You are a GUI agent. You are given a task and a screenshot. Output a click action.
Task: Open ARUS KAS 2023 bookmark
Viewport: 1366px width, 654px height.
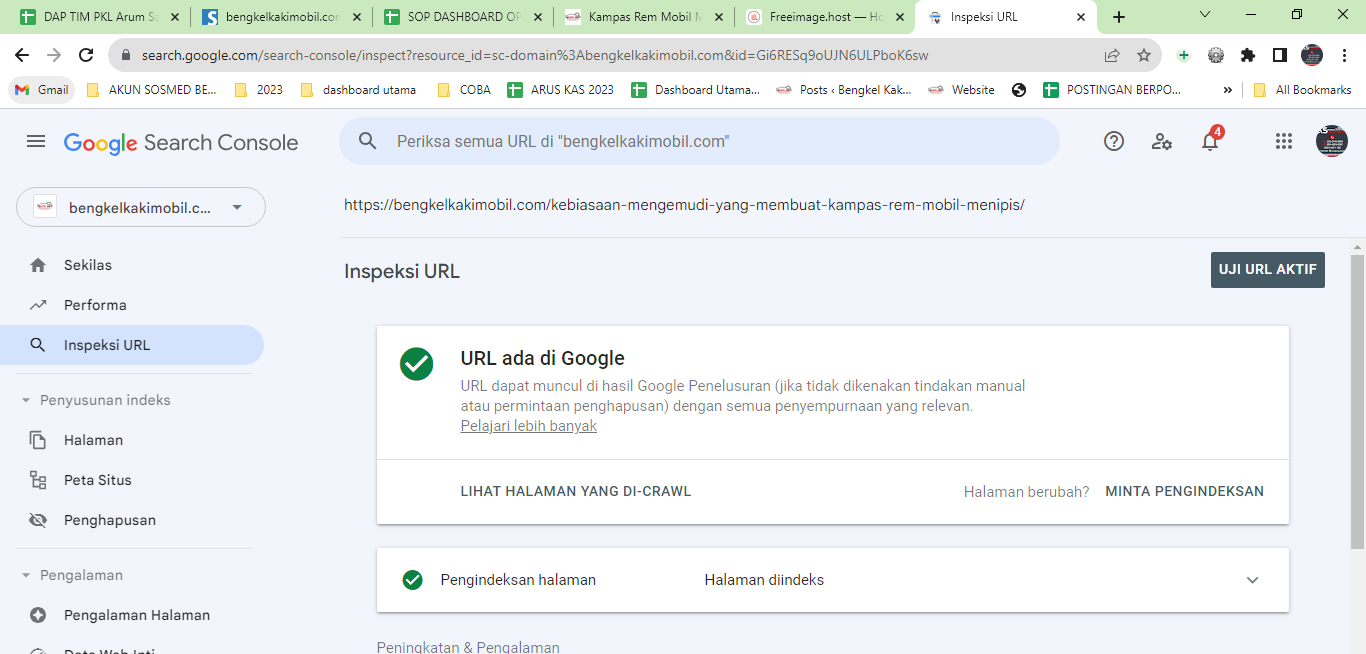tap(561, 90)
